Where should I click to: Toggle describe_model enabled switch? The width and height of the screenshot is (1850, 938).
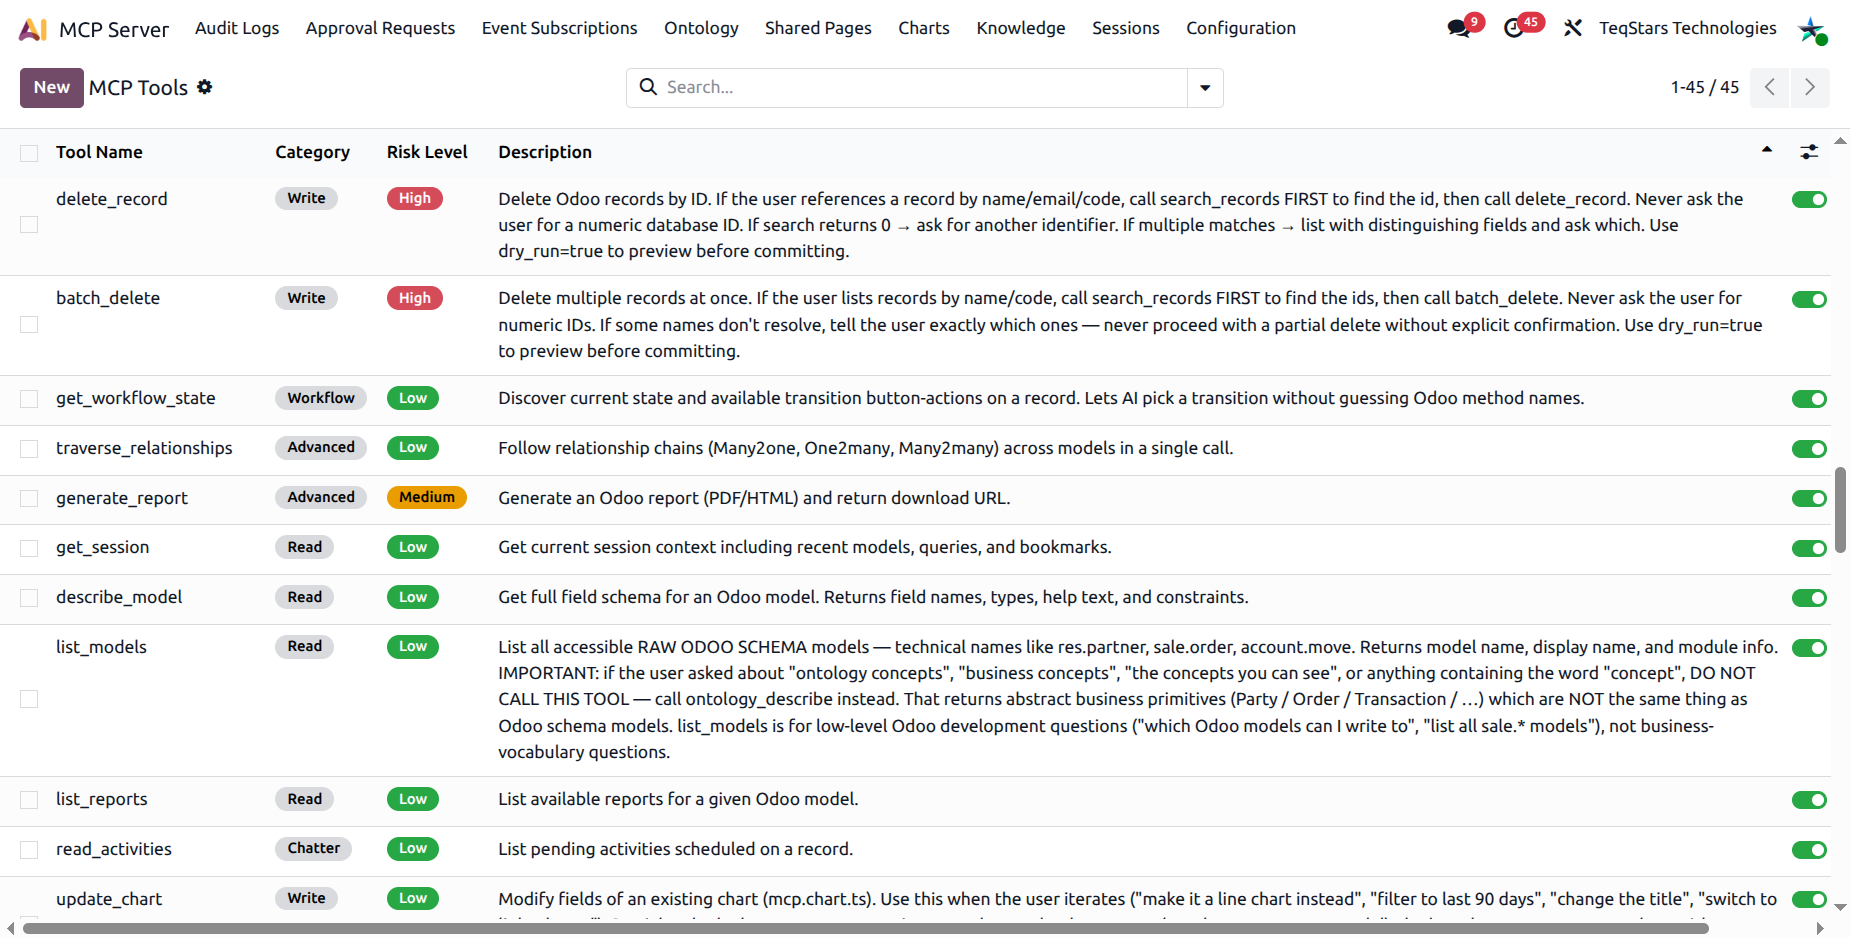1809,598
